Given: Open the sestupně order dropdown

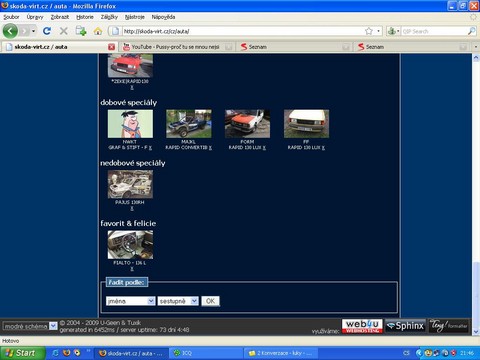Looking at the screenshot, I should tap(178, 301).
